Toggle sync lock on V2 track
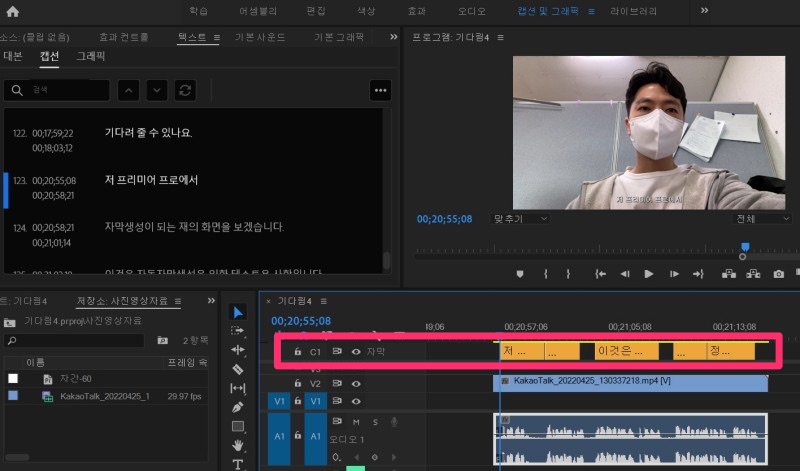 click(x=337, y=383)
